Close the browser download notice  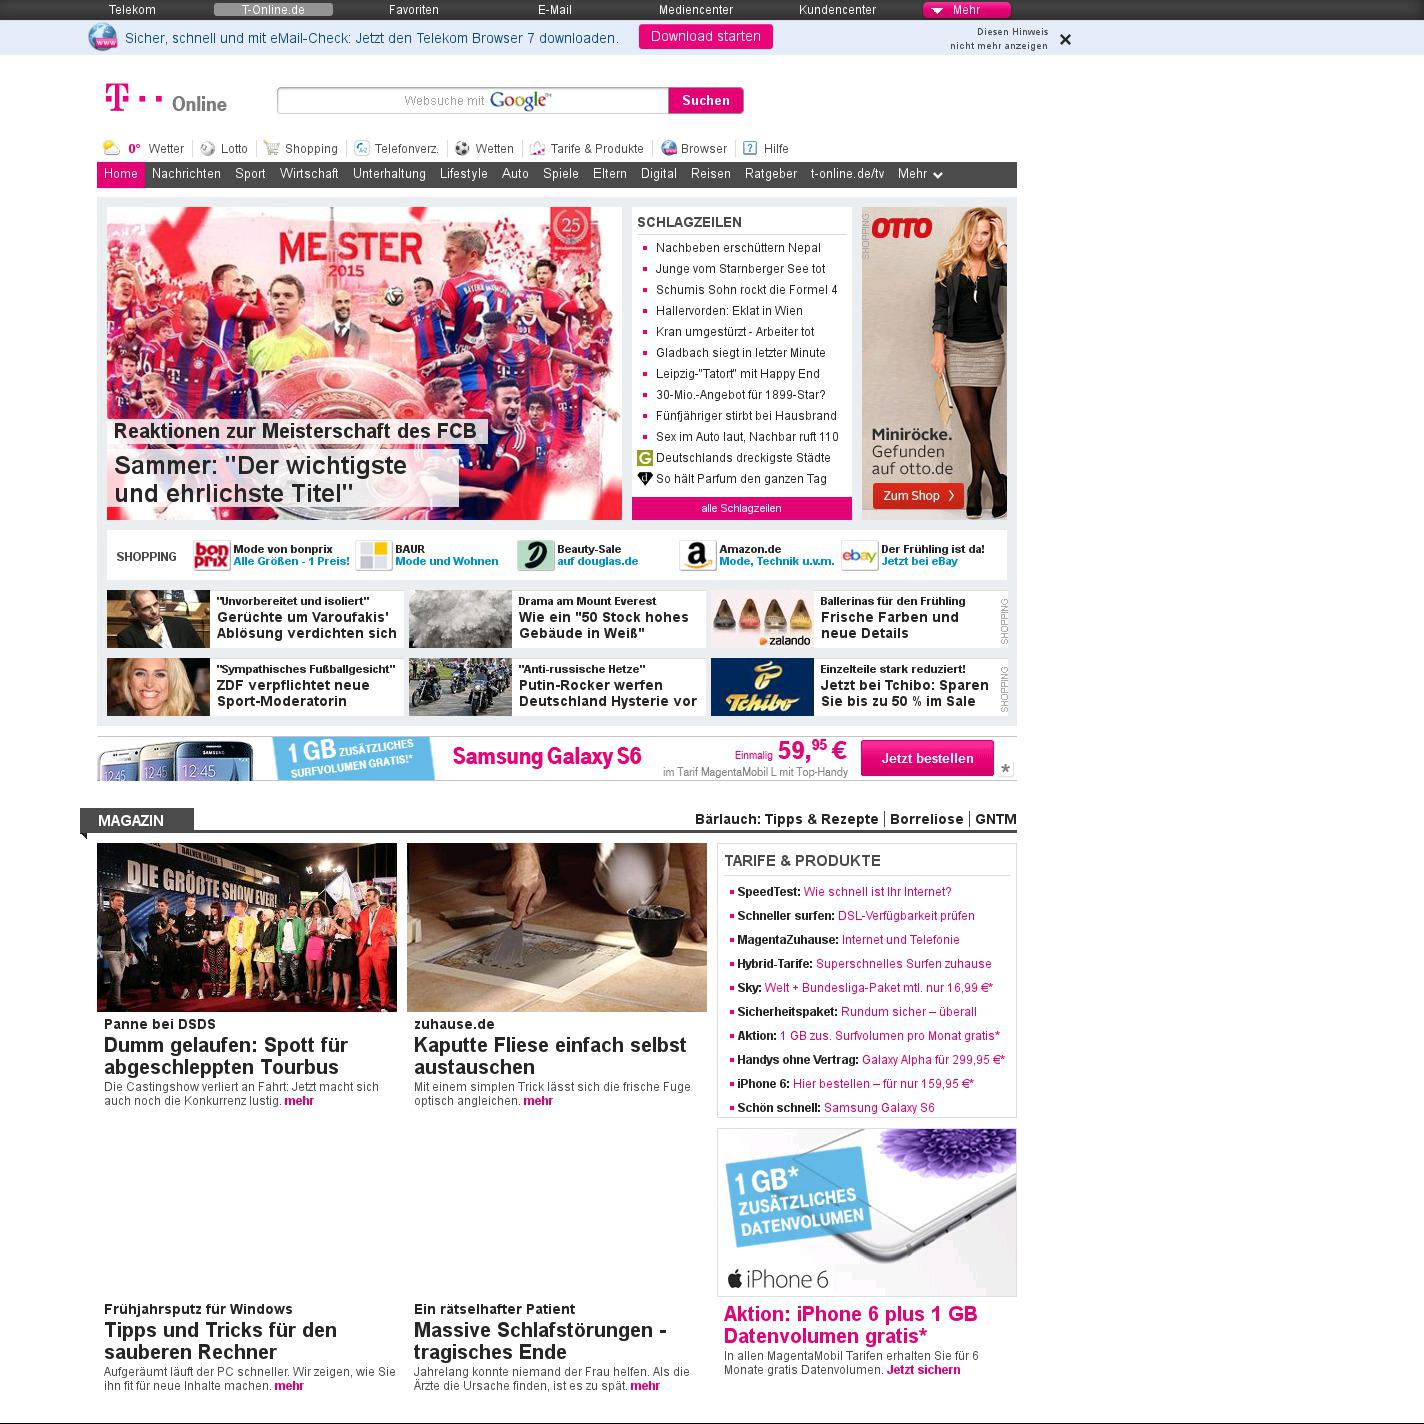pos(1065,39)
